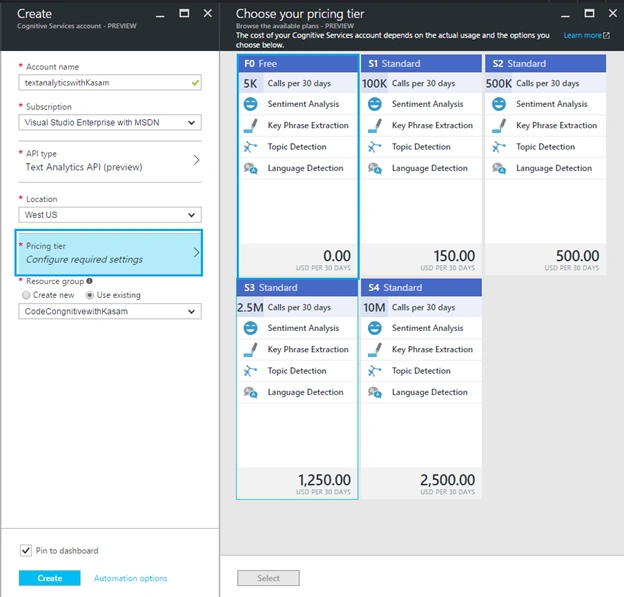Toggle the Pin to dashboard checkbox
This screenshot has width=624, height=597.
[26, 550]
